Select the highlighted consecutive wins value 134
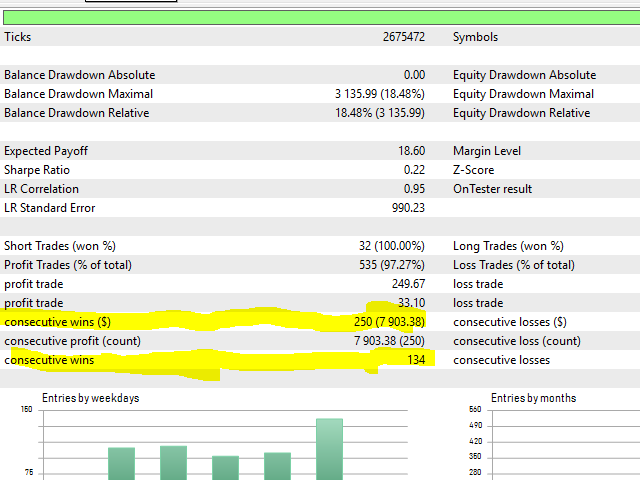The width and height of the screenshot is (640, 480). [415, 360]
